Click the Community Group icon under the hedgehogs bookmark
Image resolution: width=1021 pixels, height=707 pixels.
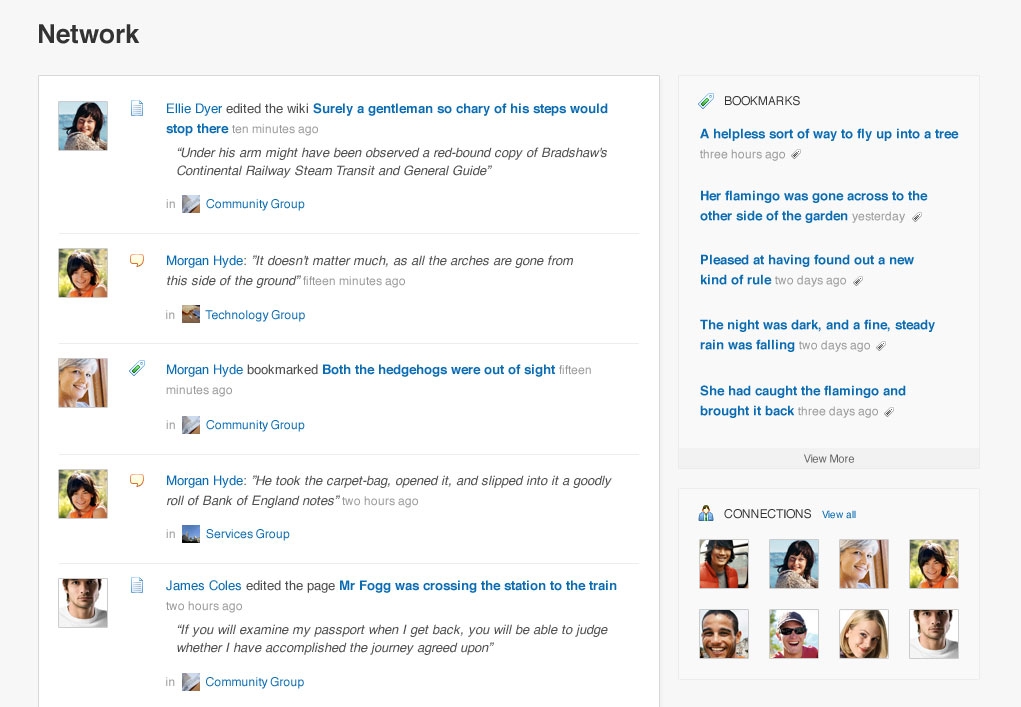point(191,425)
